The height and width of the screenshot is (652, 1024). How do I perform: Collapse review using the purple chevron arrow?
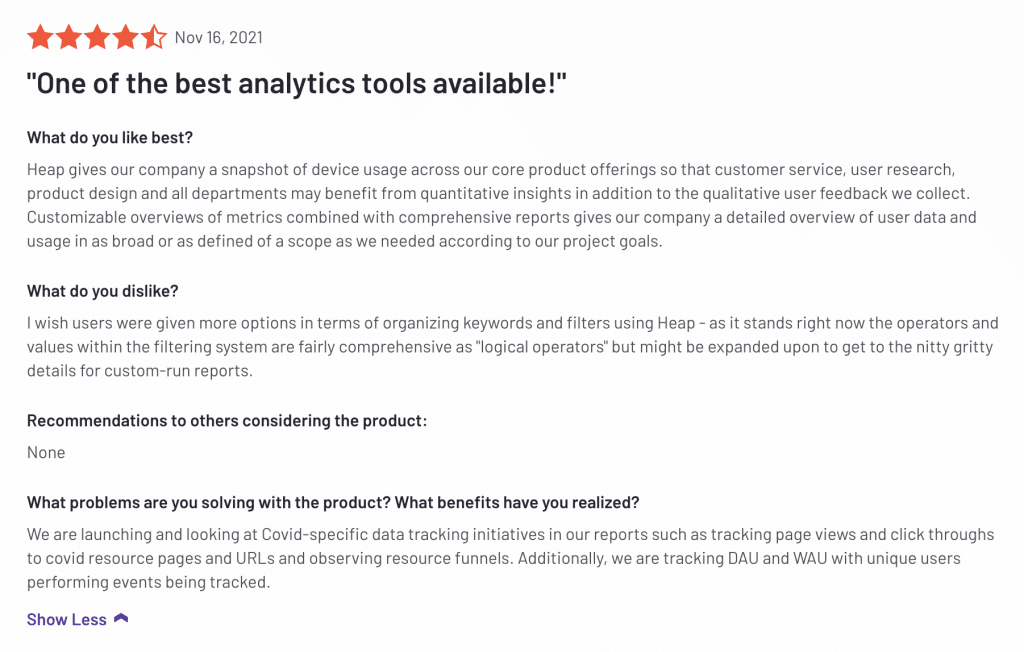(121, 619)
